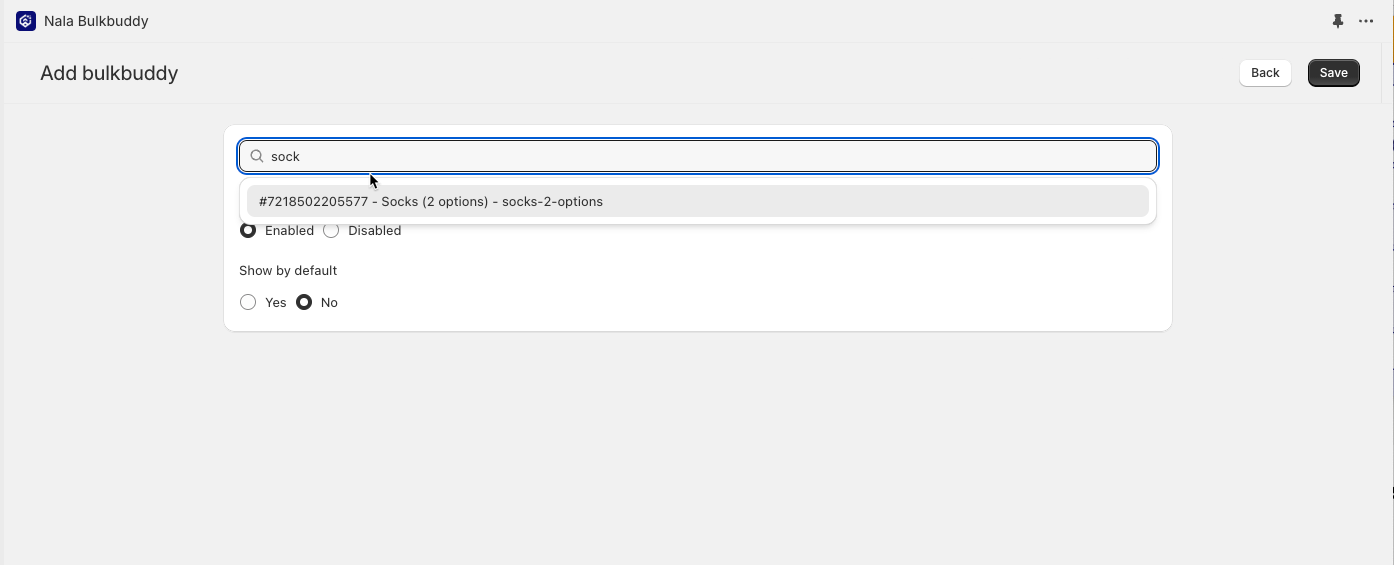Viewport: 1394px width, 565px height.
Task: Select the Enabled radio button
Action: point(248,231)
